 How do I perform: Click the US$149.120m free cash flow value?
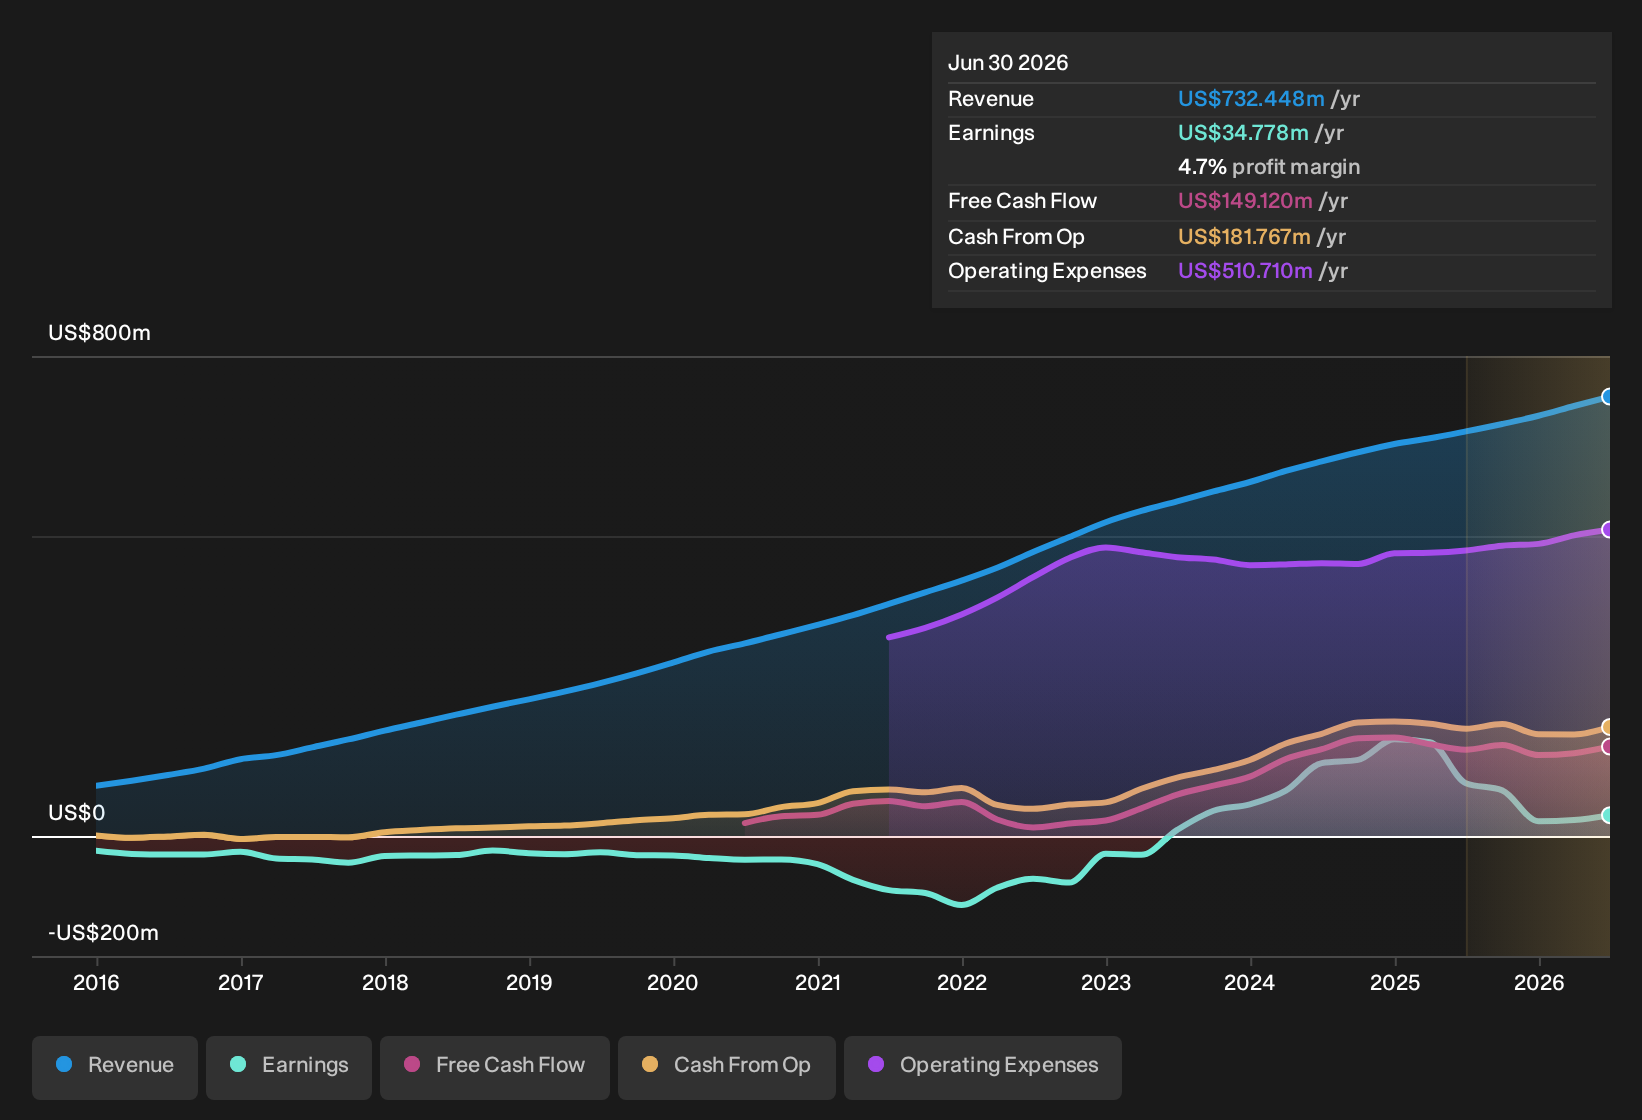click(1245, 201)
